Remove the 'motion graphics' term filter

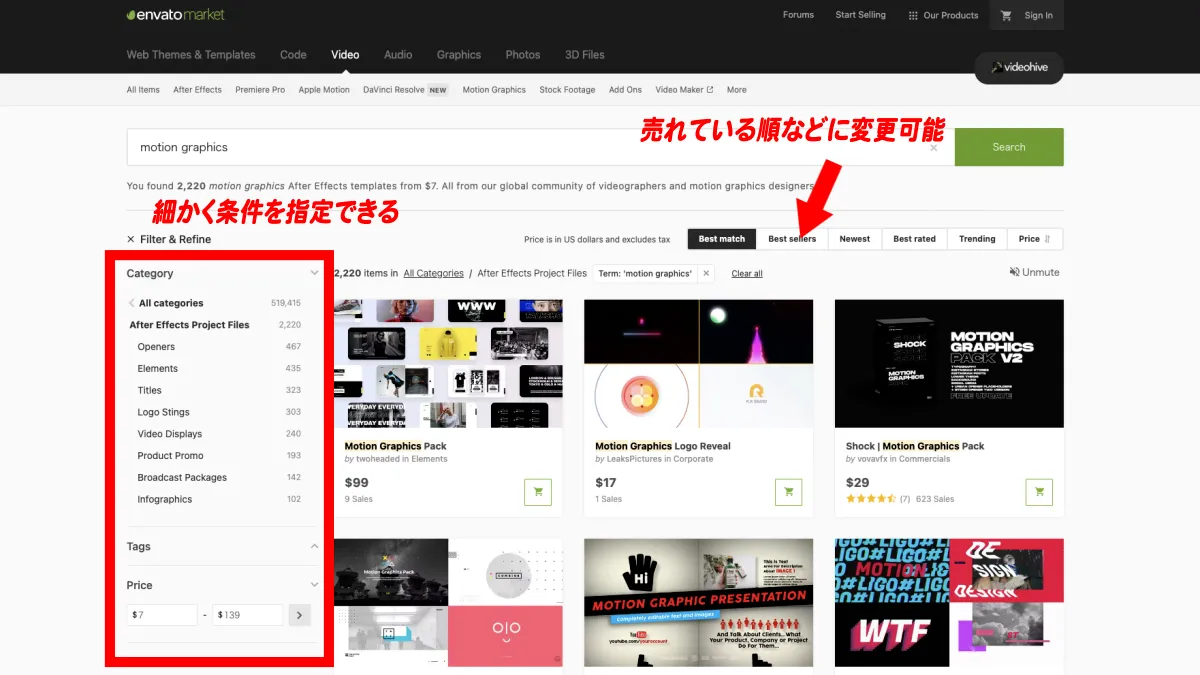coord(706,273)
